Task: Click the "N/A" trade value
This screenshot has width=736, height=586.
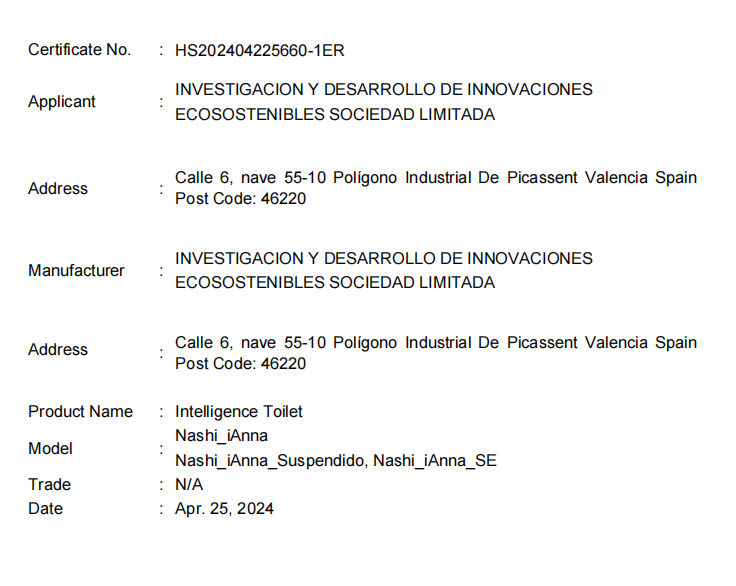Action: pos(189,484)
